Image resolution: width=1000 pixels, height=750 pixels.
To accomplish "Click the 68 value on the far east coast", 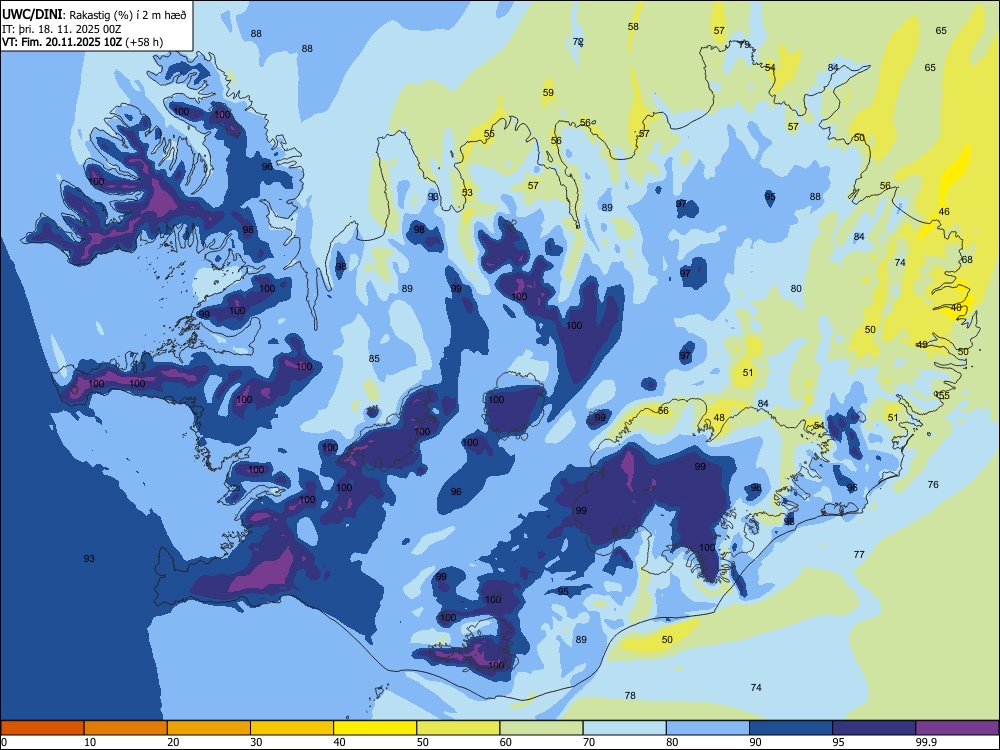I will tap(967, 260).
